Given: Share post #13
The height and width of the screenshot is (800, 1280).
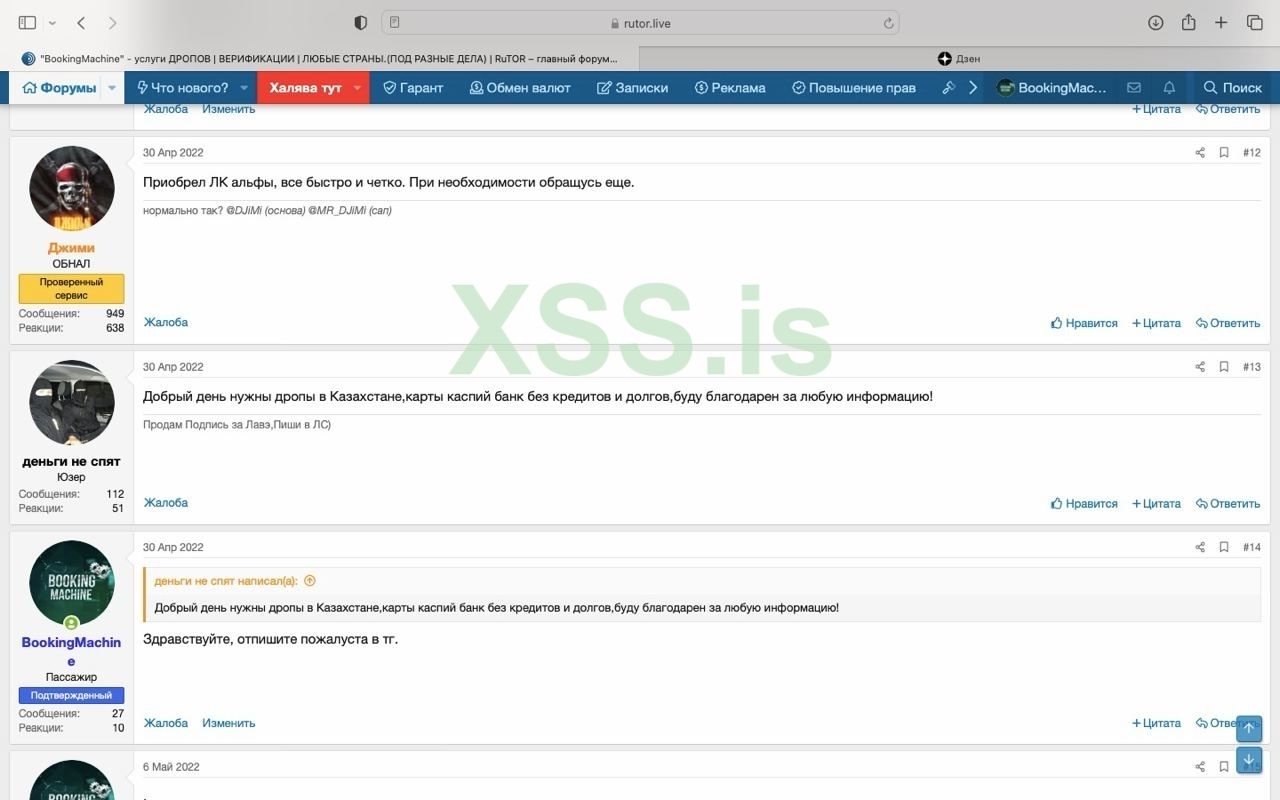Looking at the screenshot, I should pos(1200,367).
